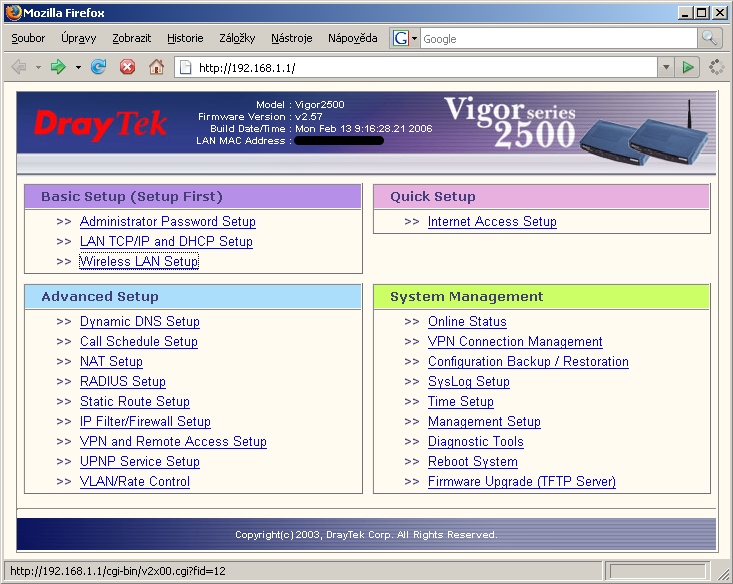Open RADIUS Setup link
Image resolution: width=733 pixels, height=584 pixels.
122,382
